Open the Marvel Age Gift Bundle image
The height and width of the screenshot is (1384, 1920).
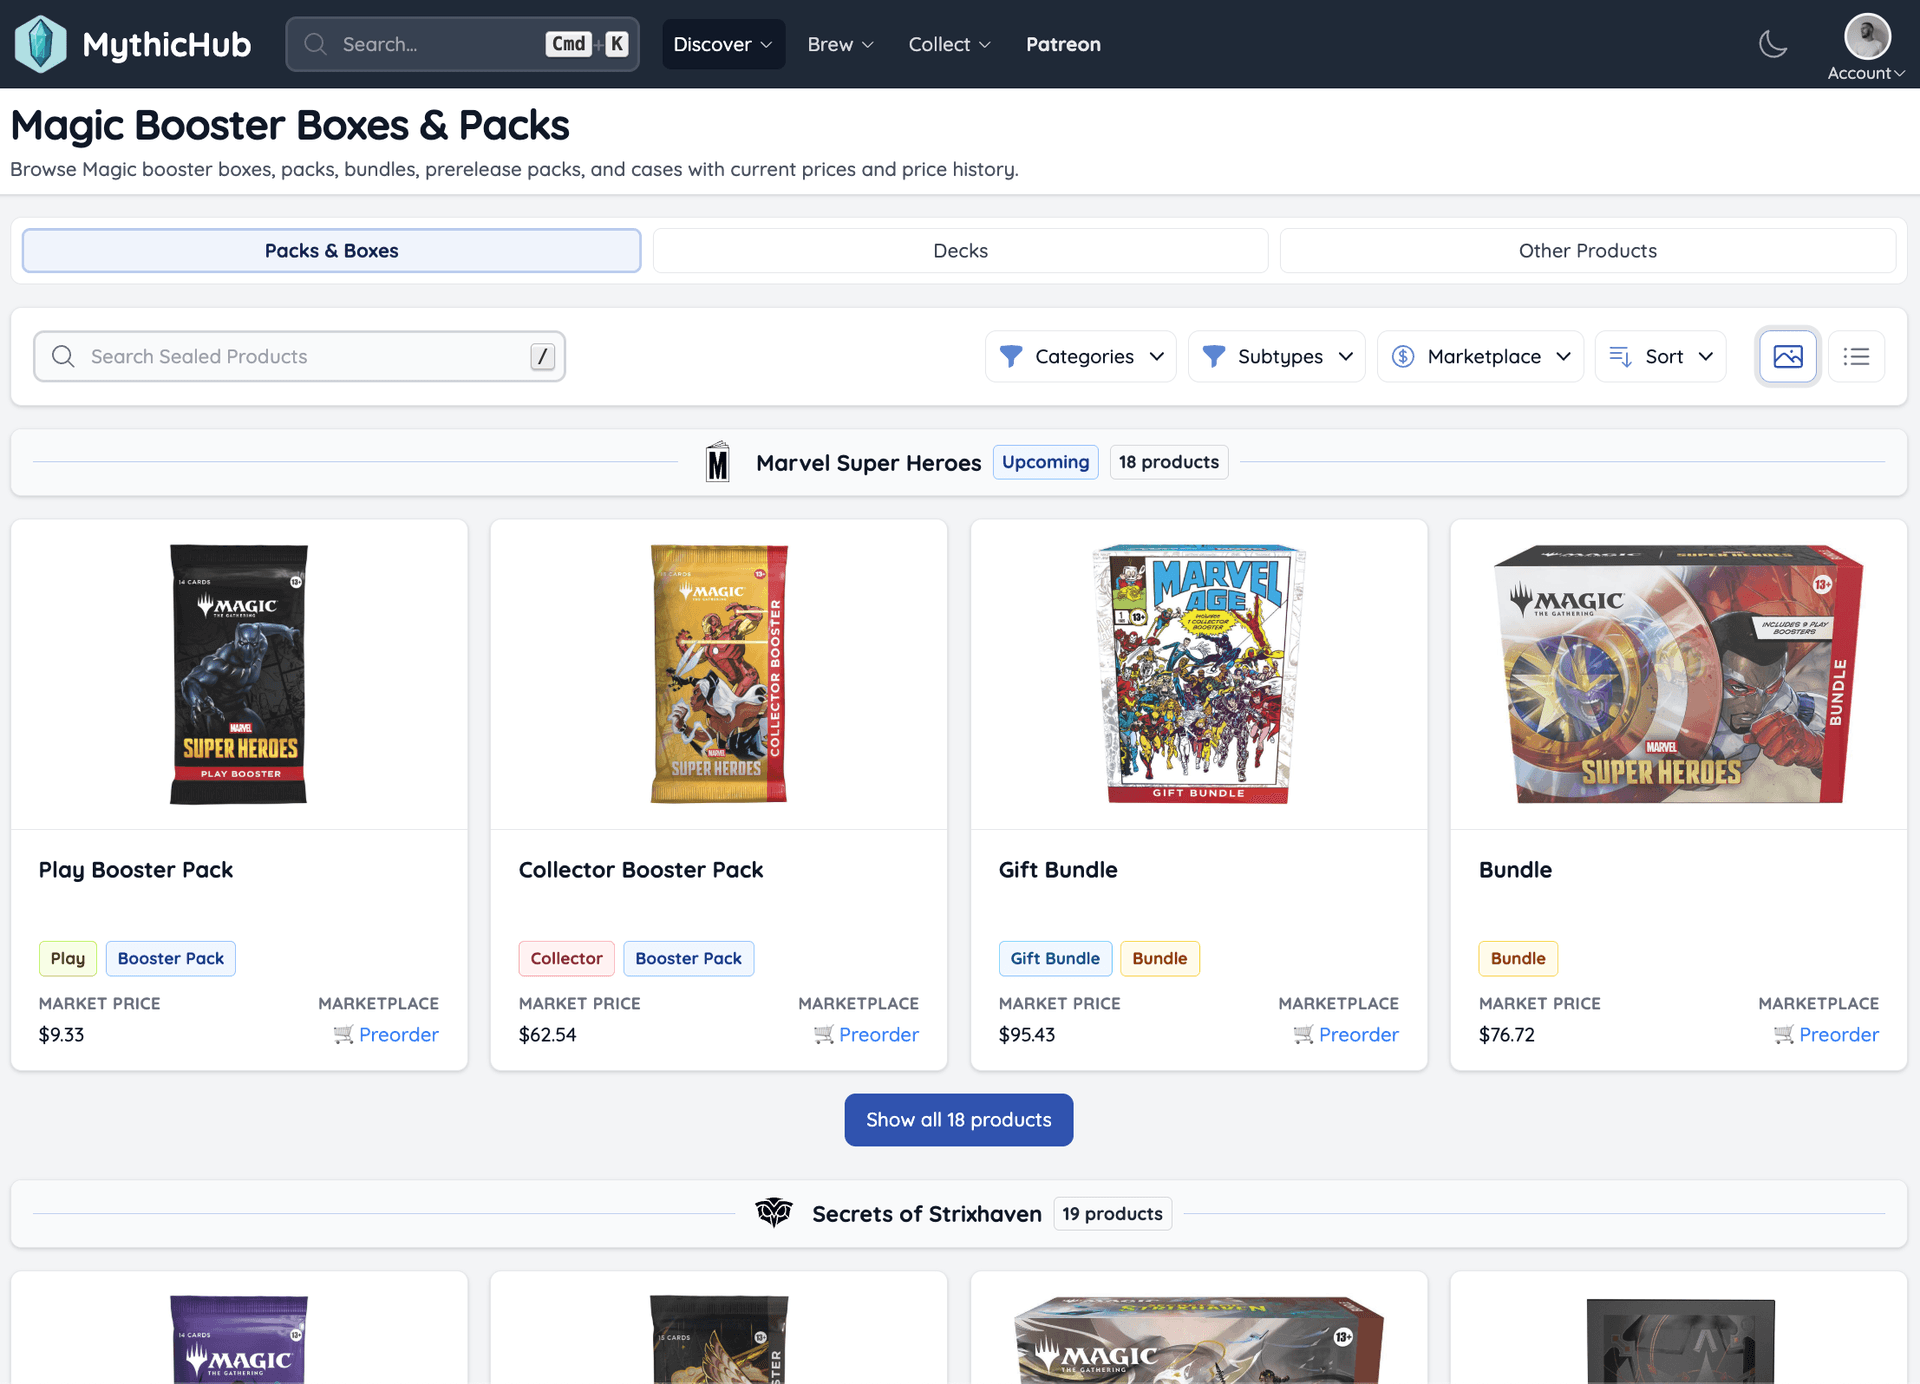pos(1199,674)
